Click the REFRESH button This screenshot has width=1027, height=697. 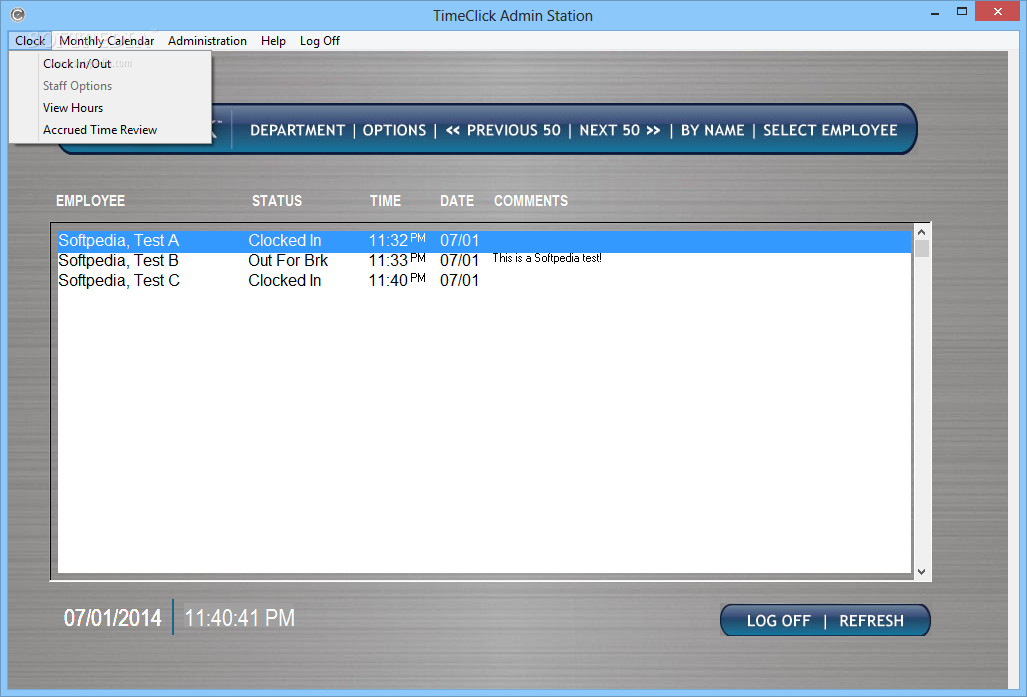click(871, 621)
